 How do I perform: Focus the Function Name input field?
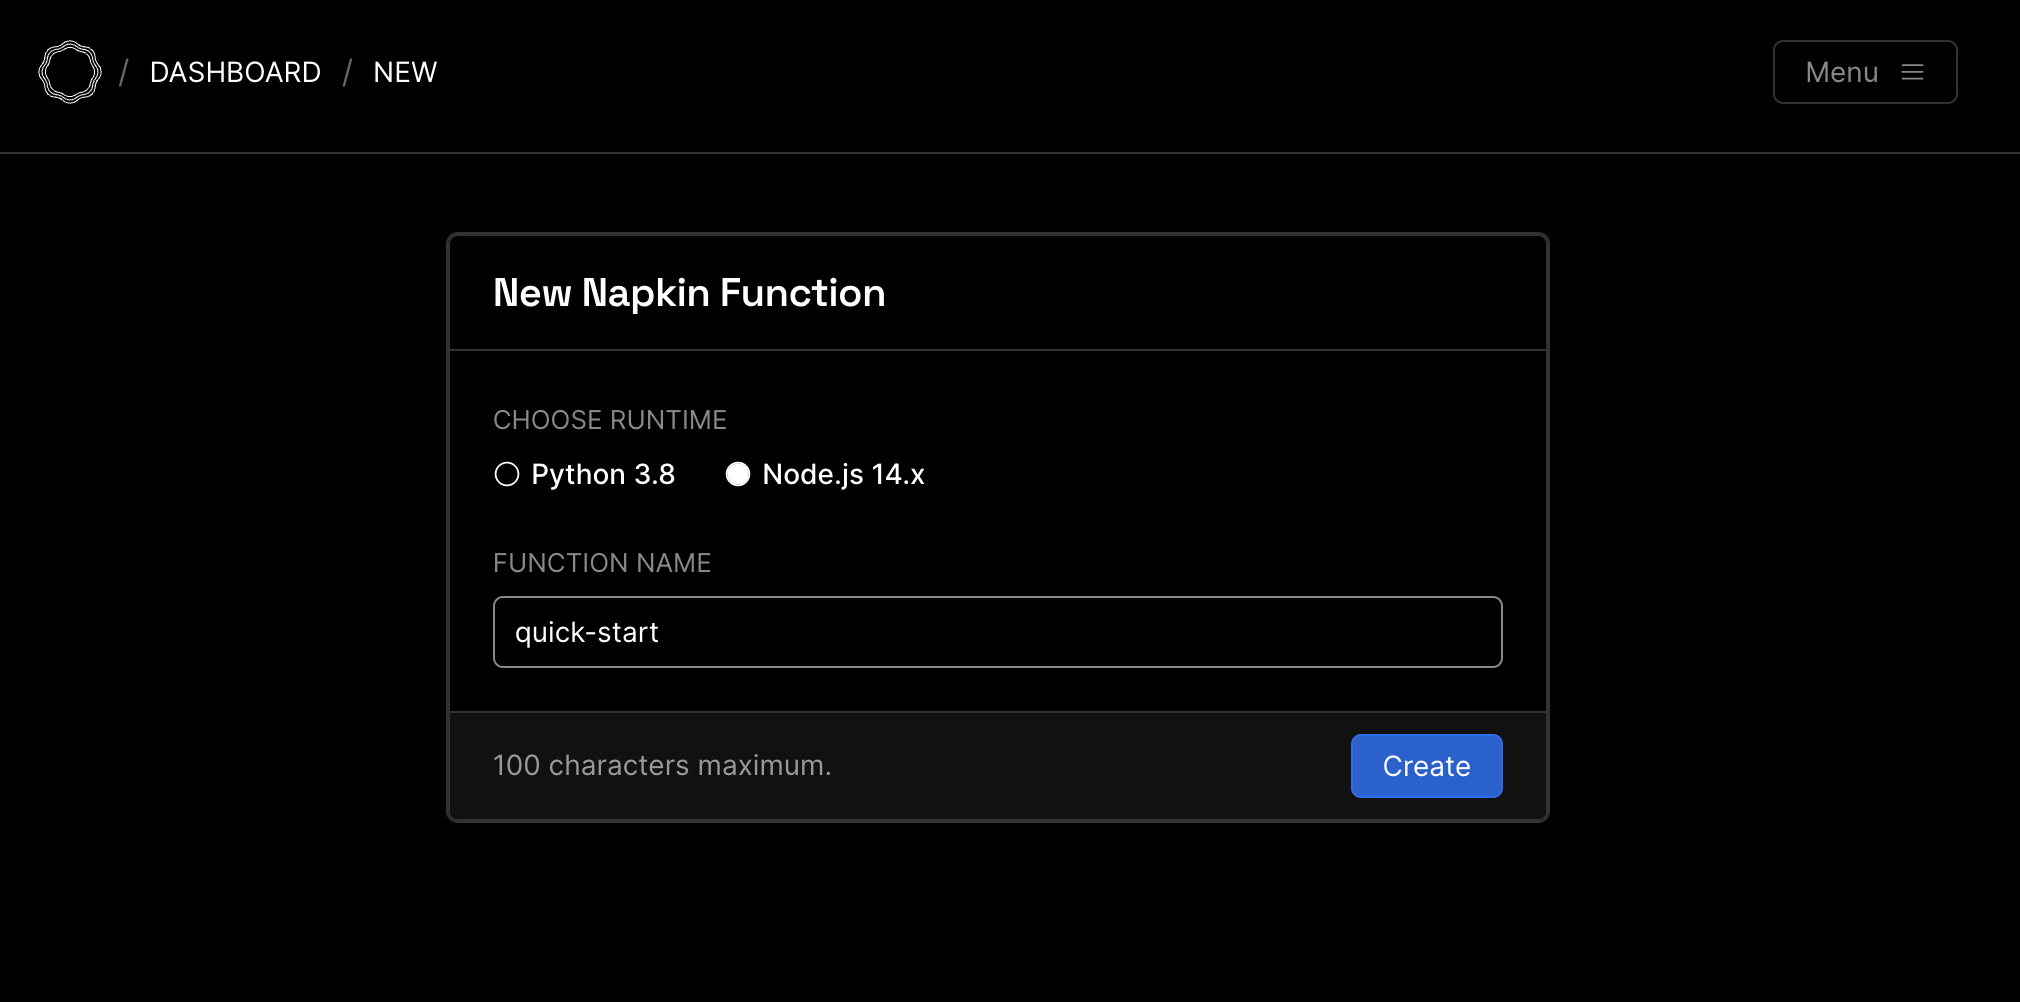click(x=997, y=632)
